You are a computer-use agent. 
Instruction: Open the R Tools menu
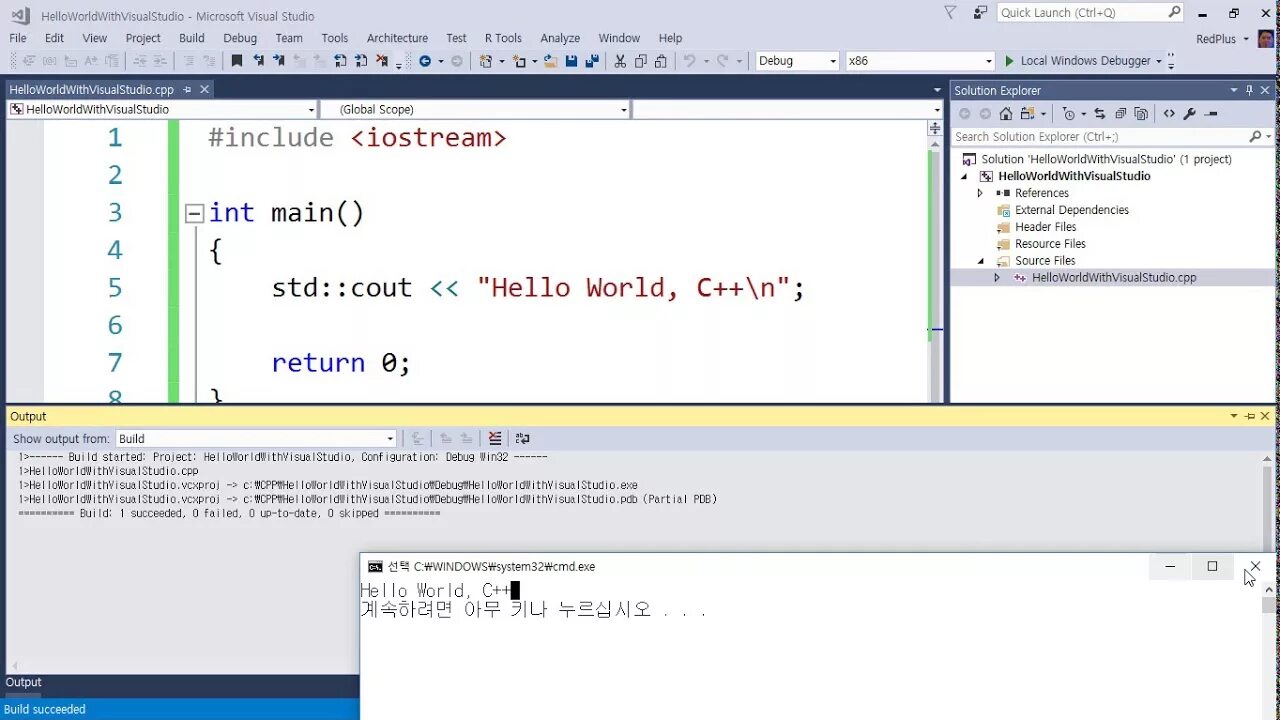coord(503,38)
